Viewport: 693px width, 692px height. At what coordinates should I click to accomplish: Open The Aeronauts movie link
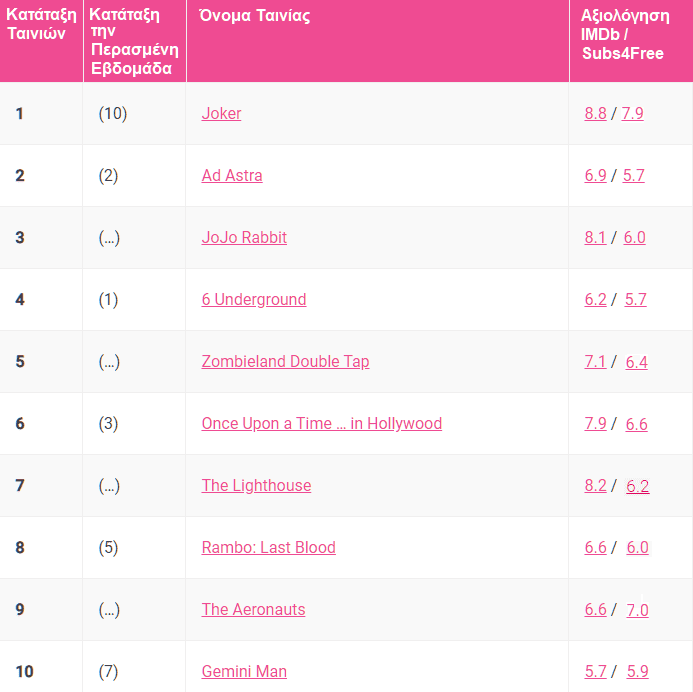click(253, 609)
